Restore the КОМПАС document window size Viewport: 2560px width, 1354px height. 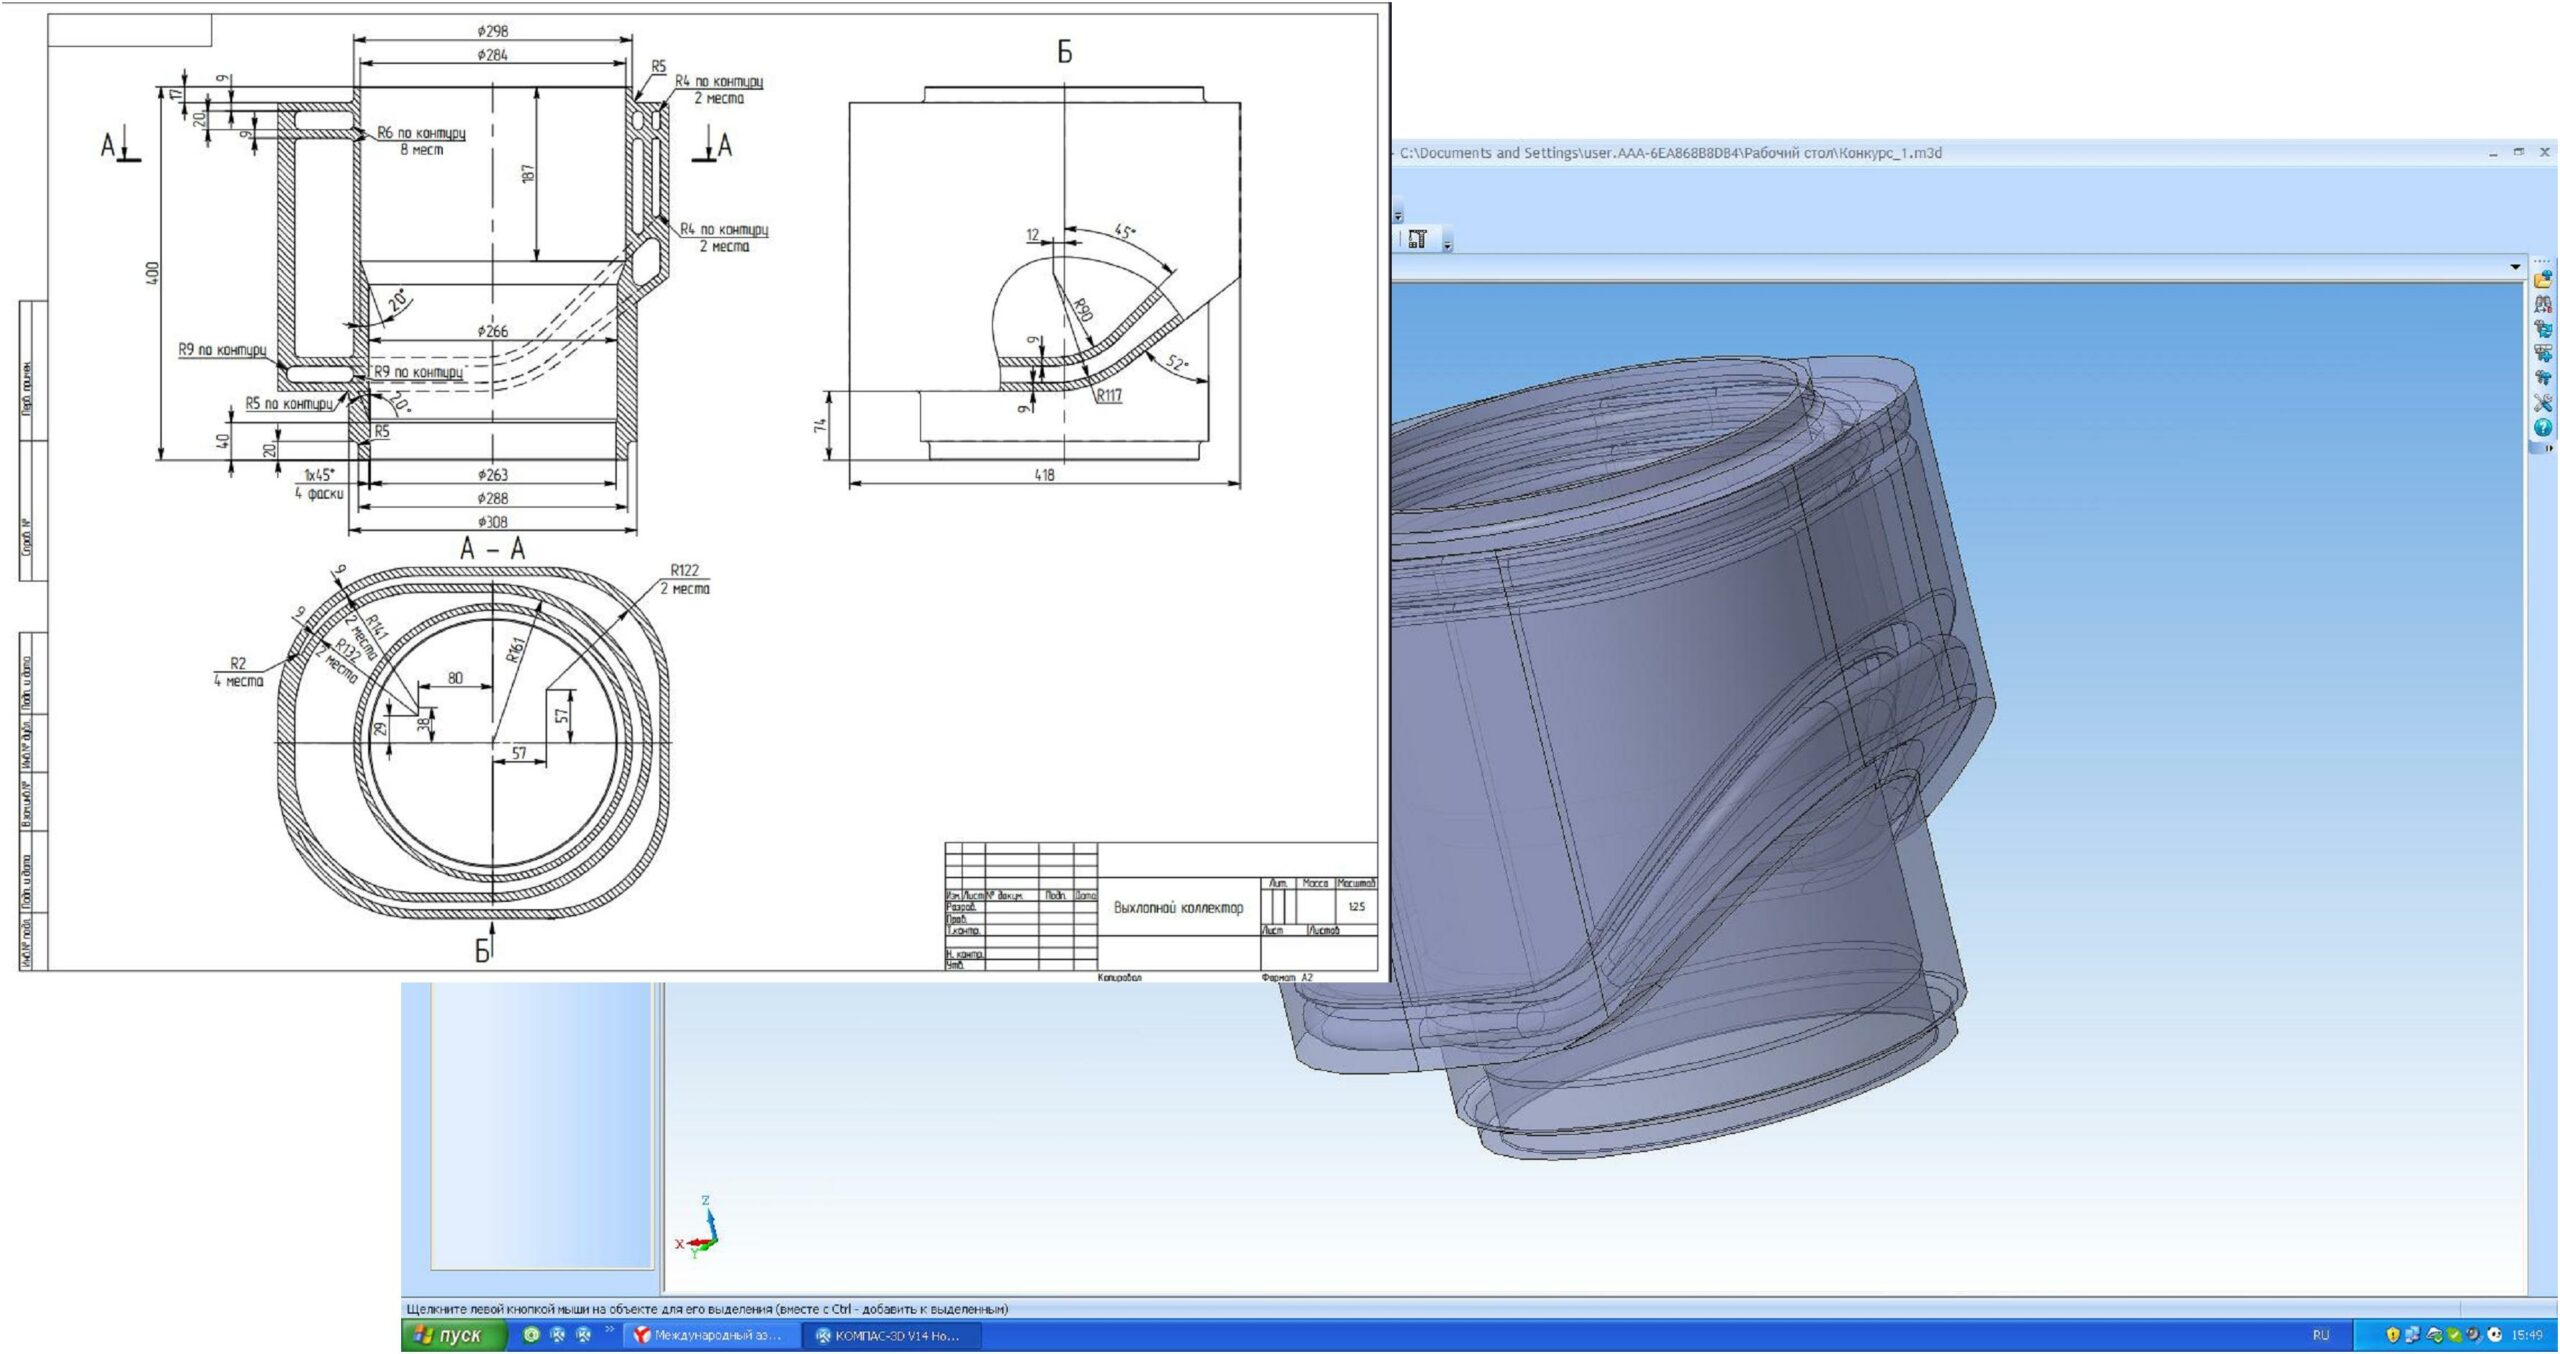pyautogui.click(x=2519, y=153)
